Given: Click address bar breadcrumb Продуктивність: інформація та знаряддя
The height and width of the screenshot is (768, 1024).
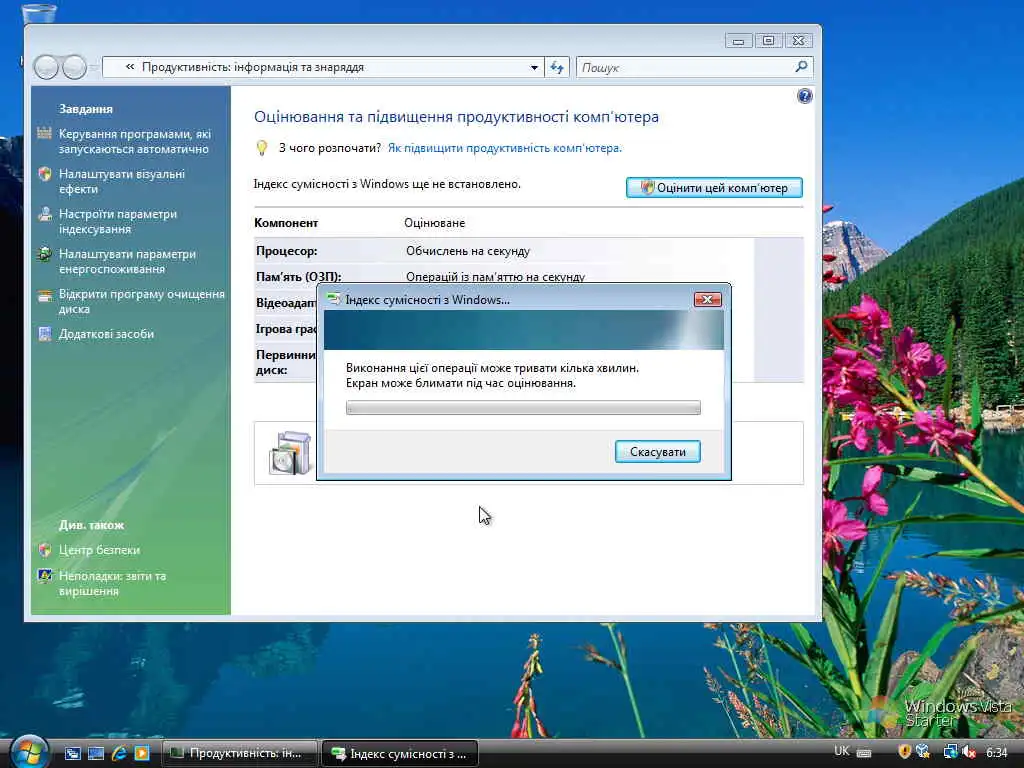Looking at the screenshot, I should (x=253, y=67).
